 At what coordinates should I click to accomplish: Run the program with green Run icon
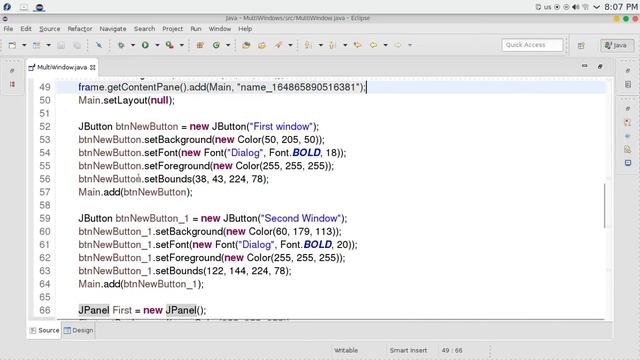coord(145,45)
